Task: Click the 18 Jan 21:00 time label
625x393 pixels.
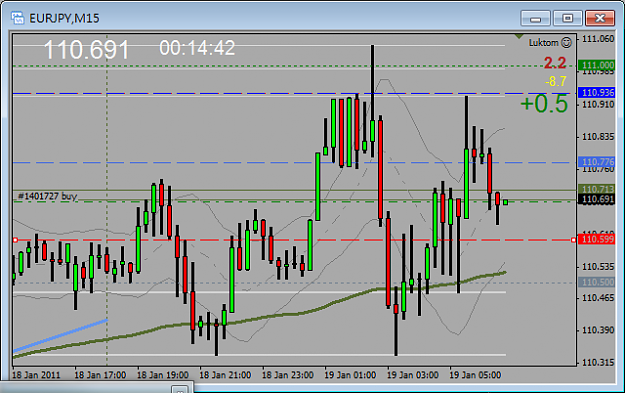Action: click(225, 375)
